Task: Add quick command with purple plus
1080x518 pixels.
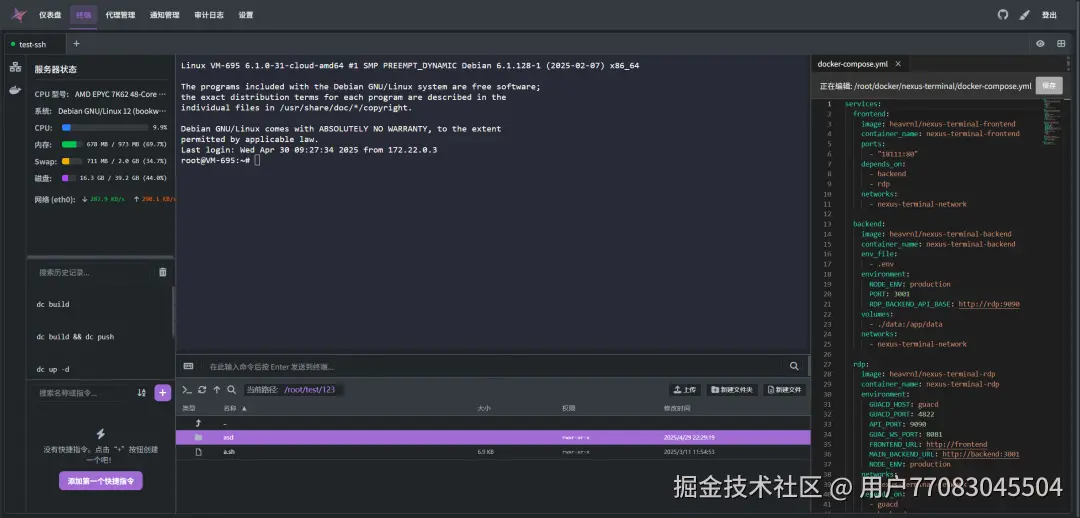Action: (163, 393)
